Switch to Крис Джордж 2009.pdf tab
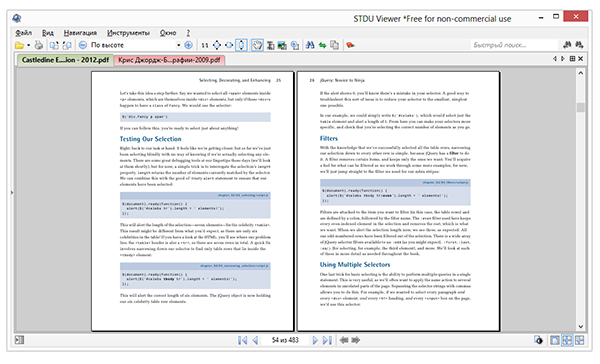 coord(169,60)
